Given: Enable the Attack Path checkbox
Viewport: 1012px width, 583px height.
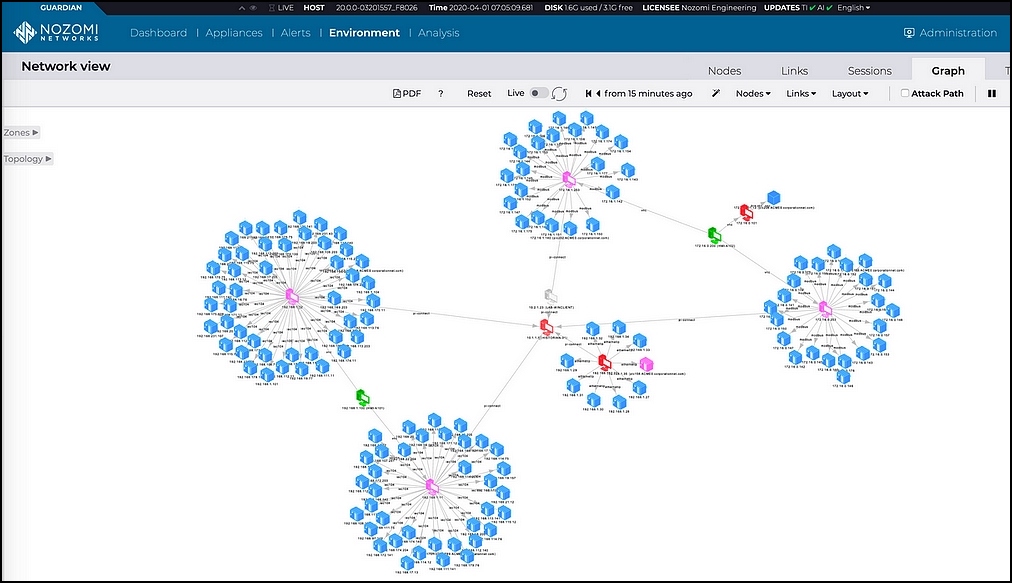Looking at the screenshot, I should click(x=905, y=93).
